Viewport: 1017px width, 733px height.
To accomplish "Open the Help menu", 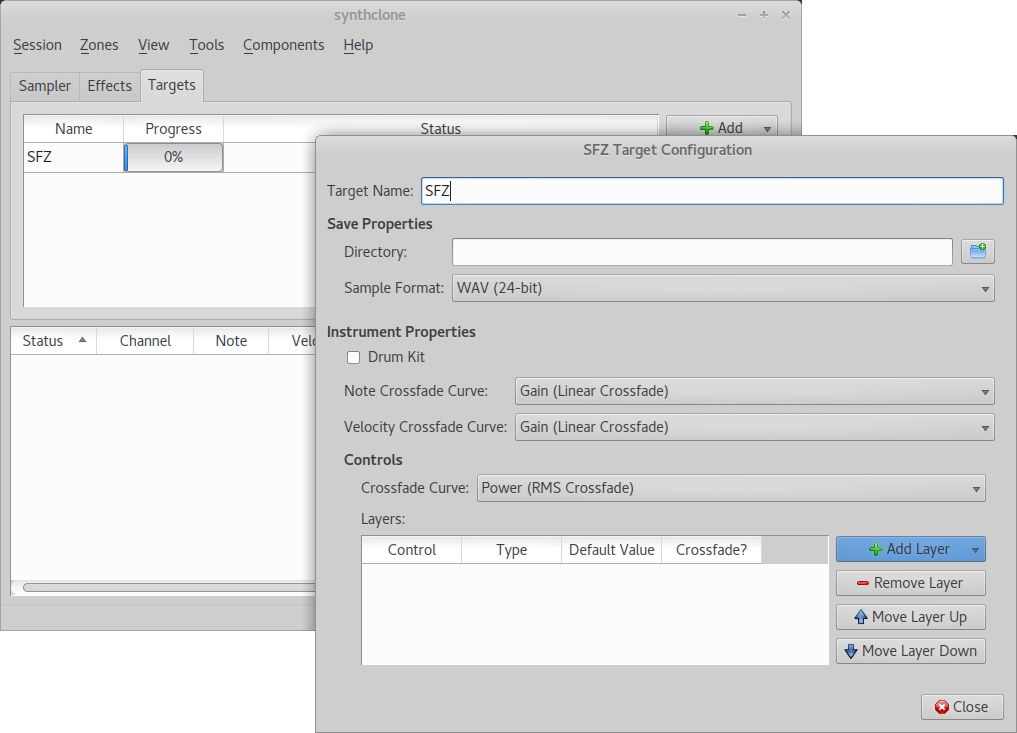I will point(358,45).
